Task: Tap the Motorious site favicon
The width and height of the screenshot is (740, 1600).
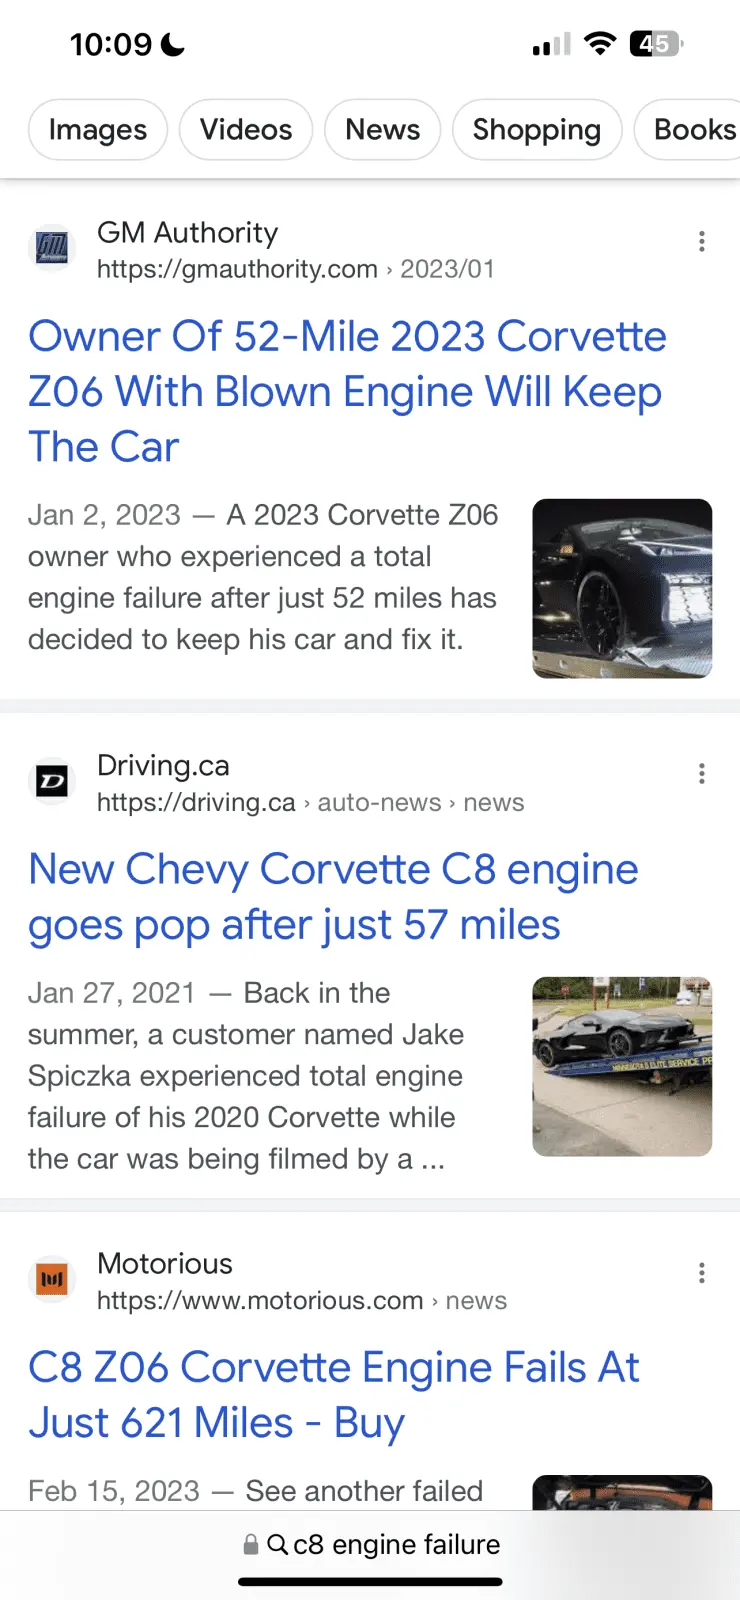Action: 52,1279
